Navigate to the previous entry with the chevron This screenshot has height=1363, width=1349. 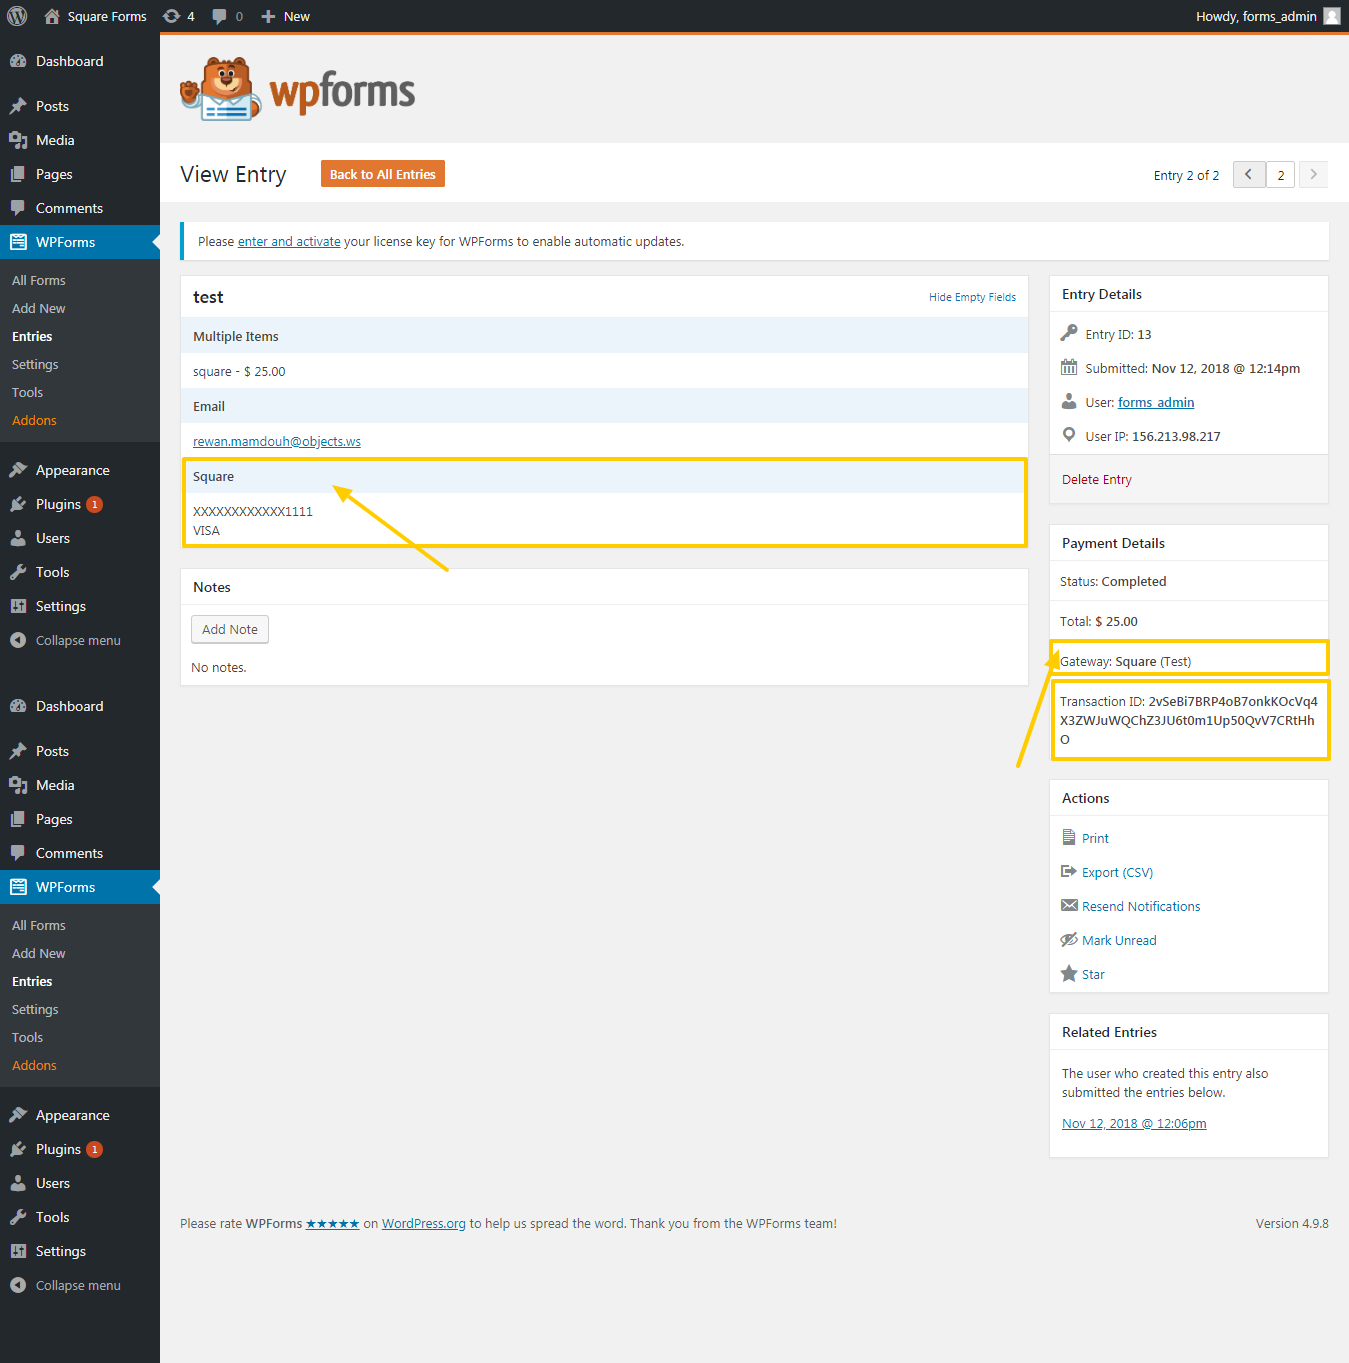pyautogui.click(x=1248, y=174)
